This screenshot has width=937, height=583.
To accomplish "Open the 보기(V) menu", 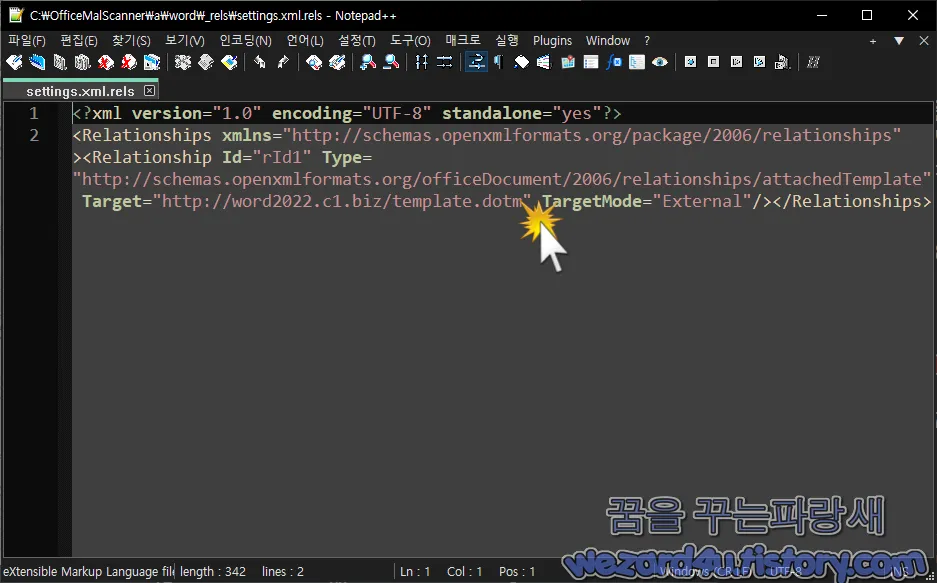I will (x=185, y=41).
